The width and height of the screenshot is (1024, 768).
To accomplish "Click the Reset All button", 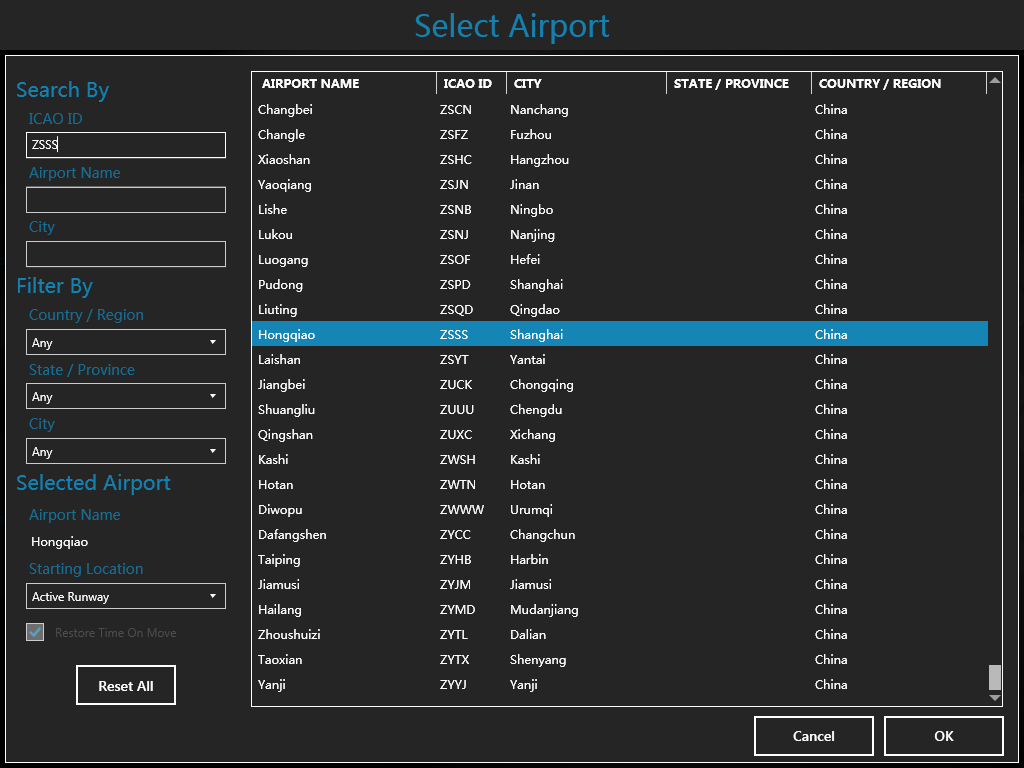I will [x=126, y=686].
